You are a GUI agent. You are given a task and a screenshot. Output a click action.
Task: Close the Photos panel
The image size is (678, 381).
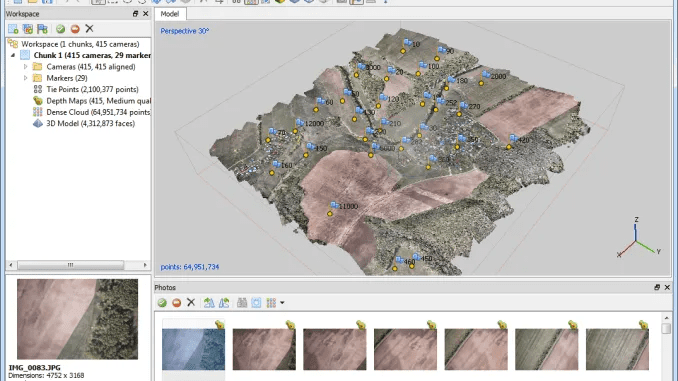pos(667,287)
